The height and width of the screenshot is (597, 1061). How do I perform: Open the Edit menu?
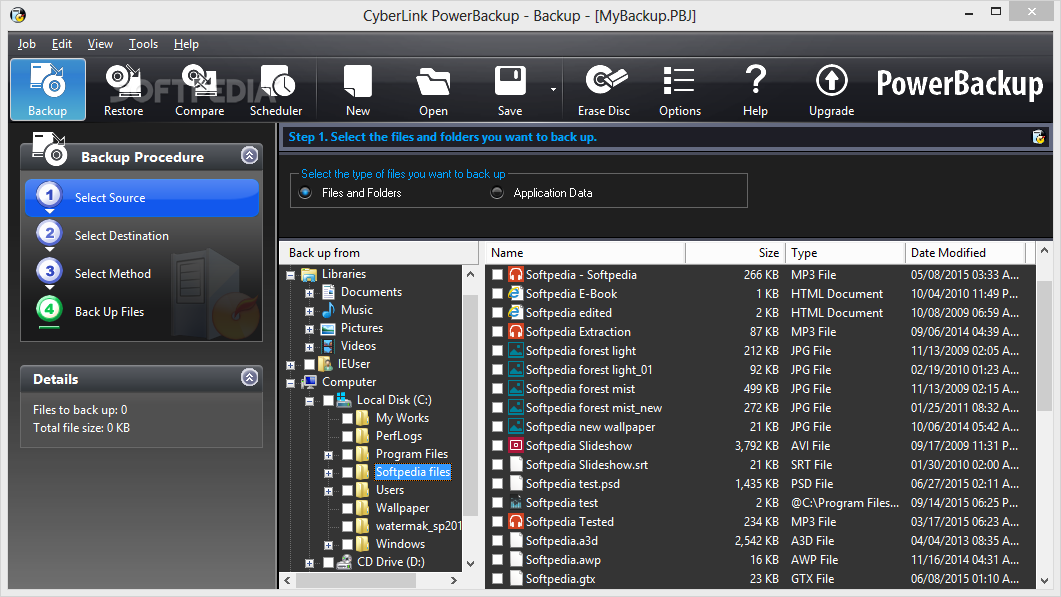62,44
